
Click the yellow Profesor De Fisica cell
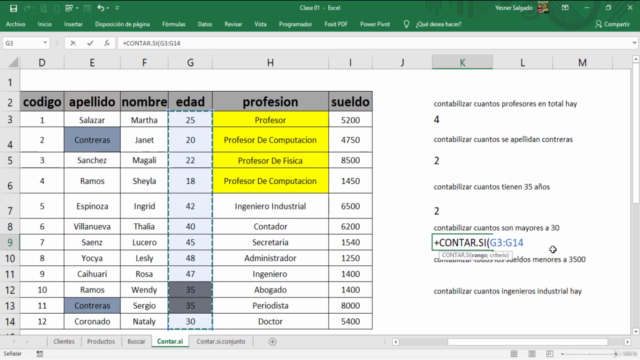270,160
